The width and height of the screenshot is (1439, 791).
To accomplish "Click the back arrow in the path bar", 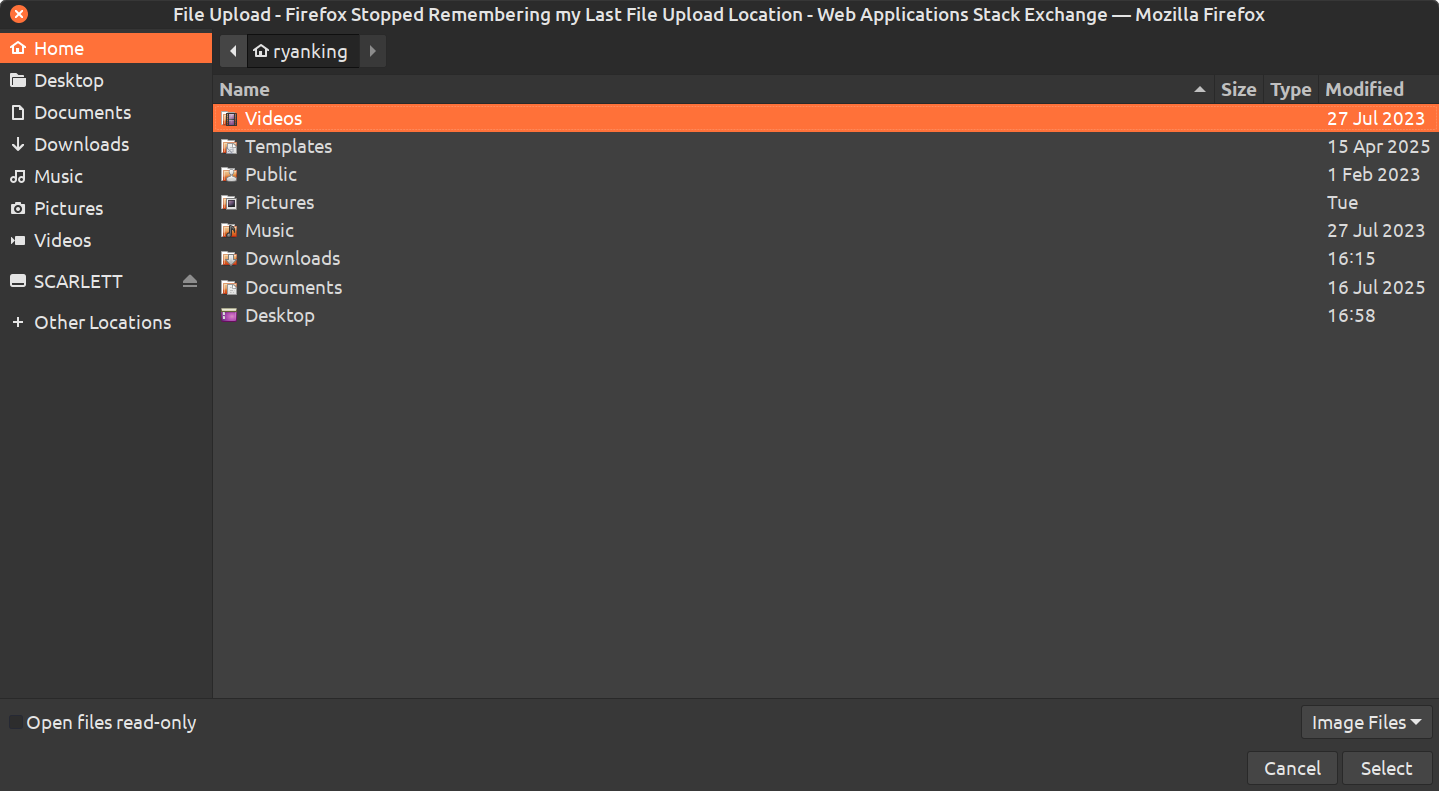I will (x=232, y=52).
